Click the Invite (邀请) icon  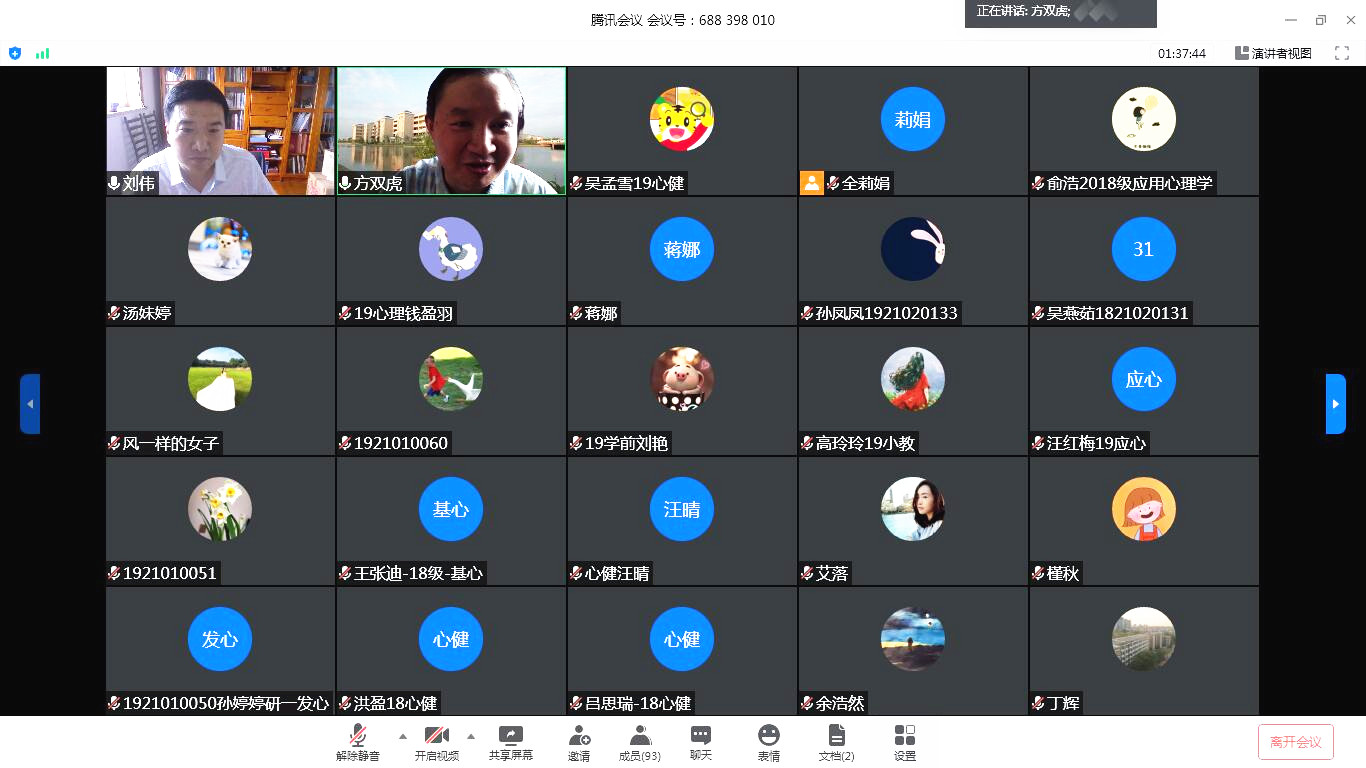pyautogui.click(x=579, y=742)
